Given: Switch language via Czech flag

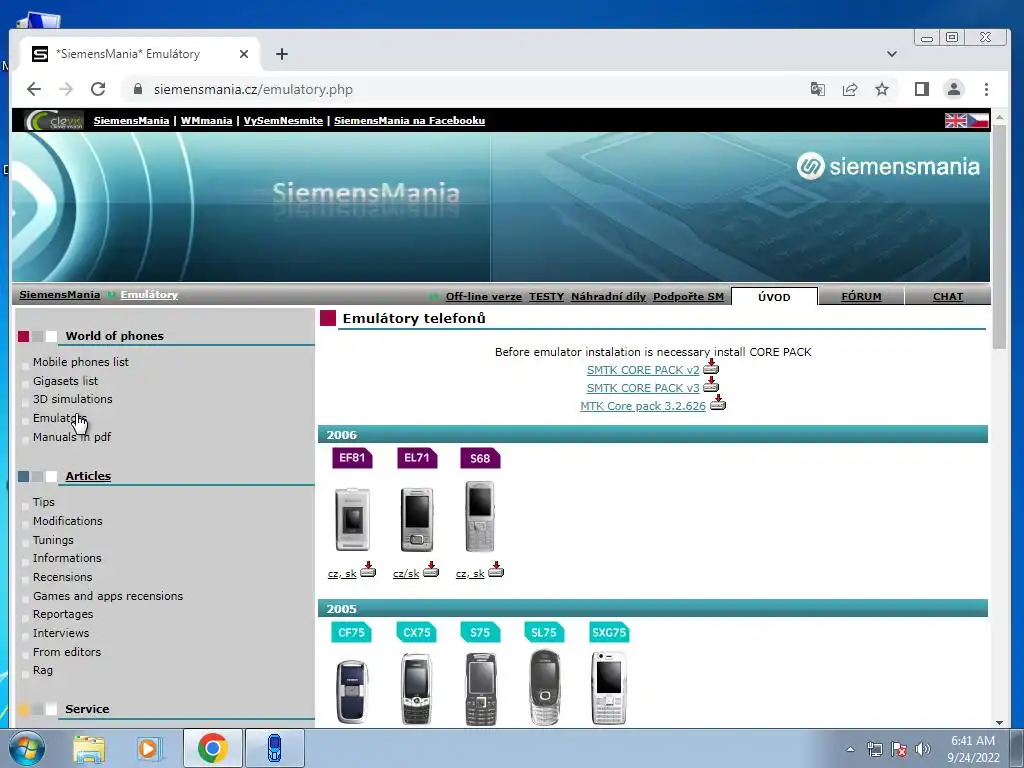Looking at the screenshot, I should [978, 120].
